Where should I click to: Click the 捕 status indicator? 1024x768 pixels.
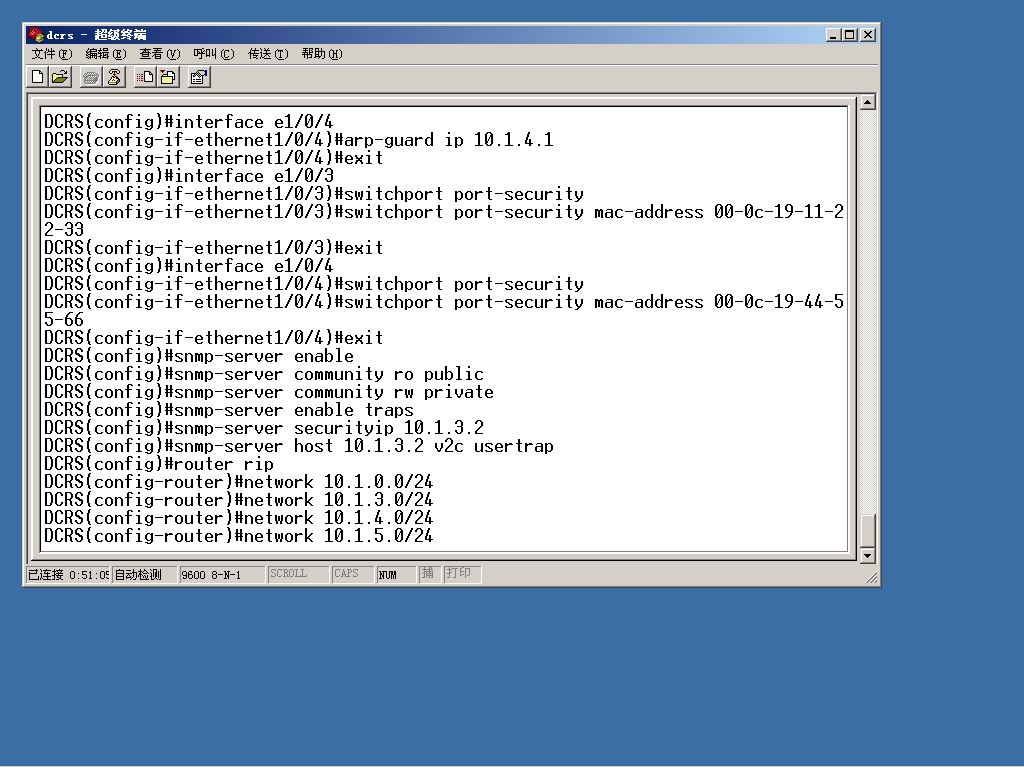(x=429, y=574)
